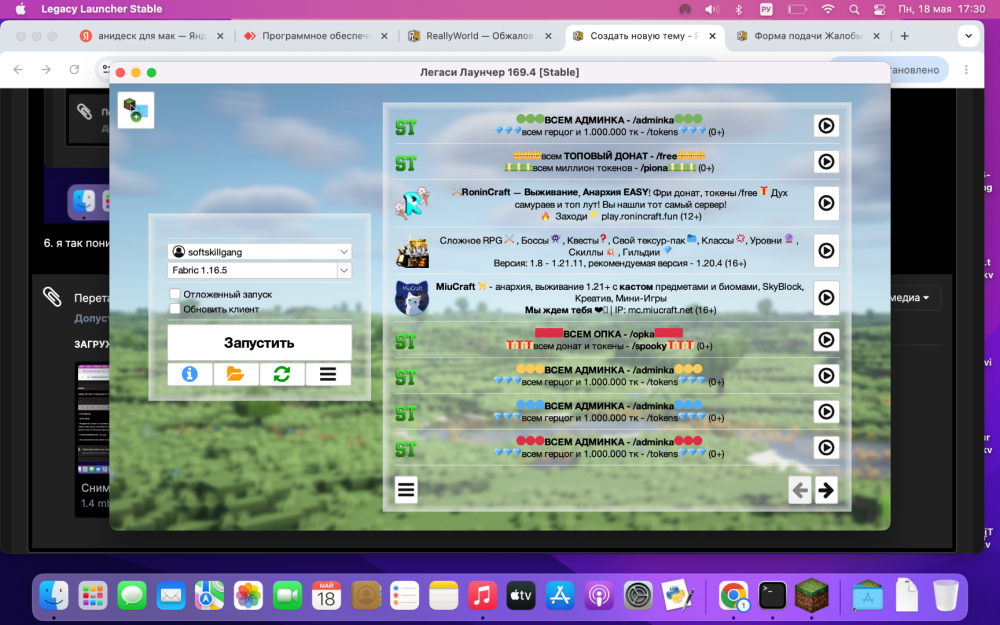Play ВСЕМ ОПКА server
This screenshot has width=1000, height=625.
[826, 340]
